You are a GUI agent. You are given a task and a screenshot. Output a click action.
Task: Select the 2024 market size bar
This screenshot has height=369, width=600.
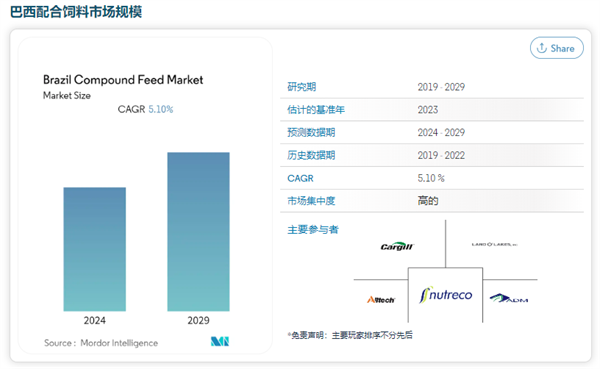click(x=95, y=249)
